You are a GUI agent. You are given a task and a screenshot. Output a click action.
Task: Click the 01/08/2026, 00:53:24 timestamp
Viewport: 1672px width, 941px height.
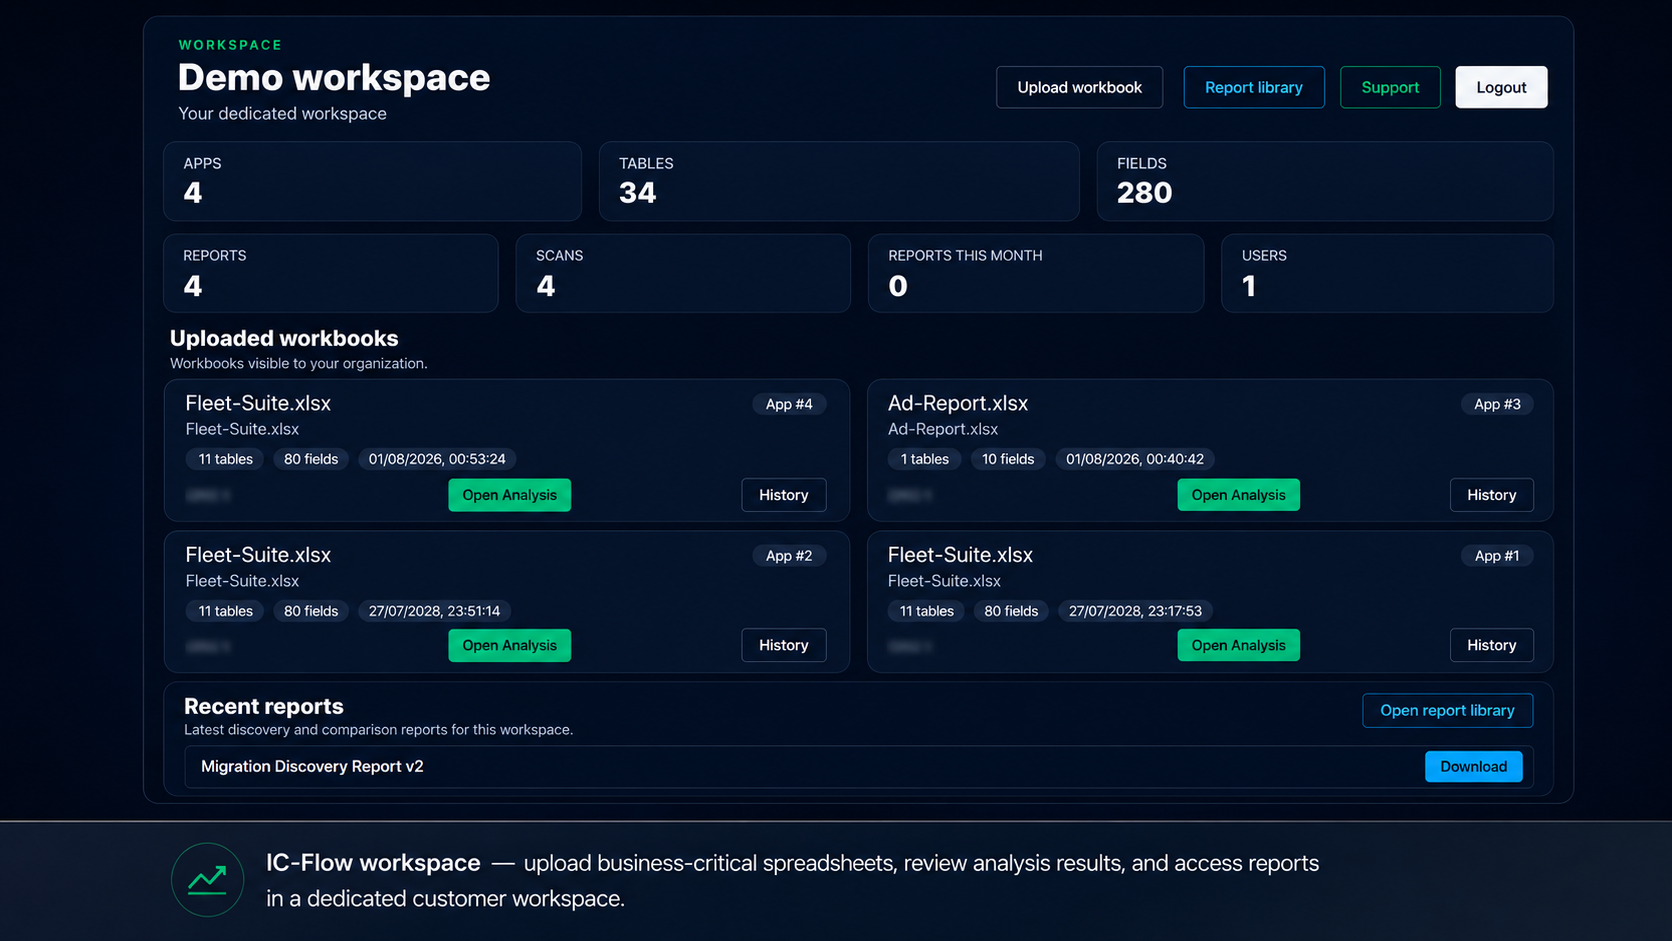[x=437, y=459]
